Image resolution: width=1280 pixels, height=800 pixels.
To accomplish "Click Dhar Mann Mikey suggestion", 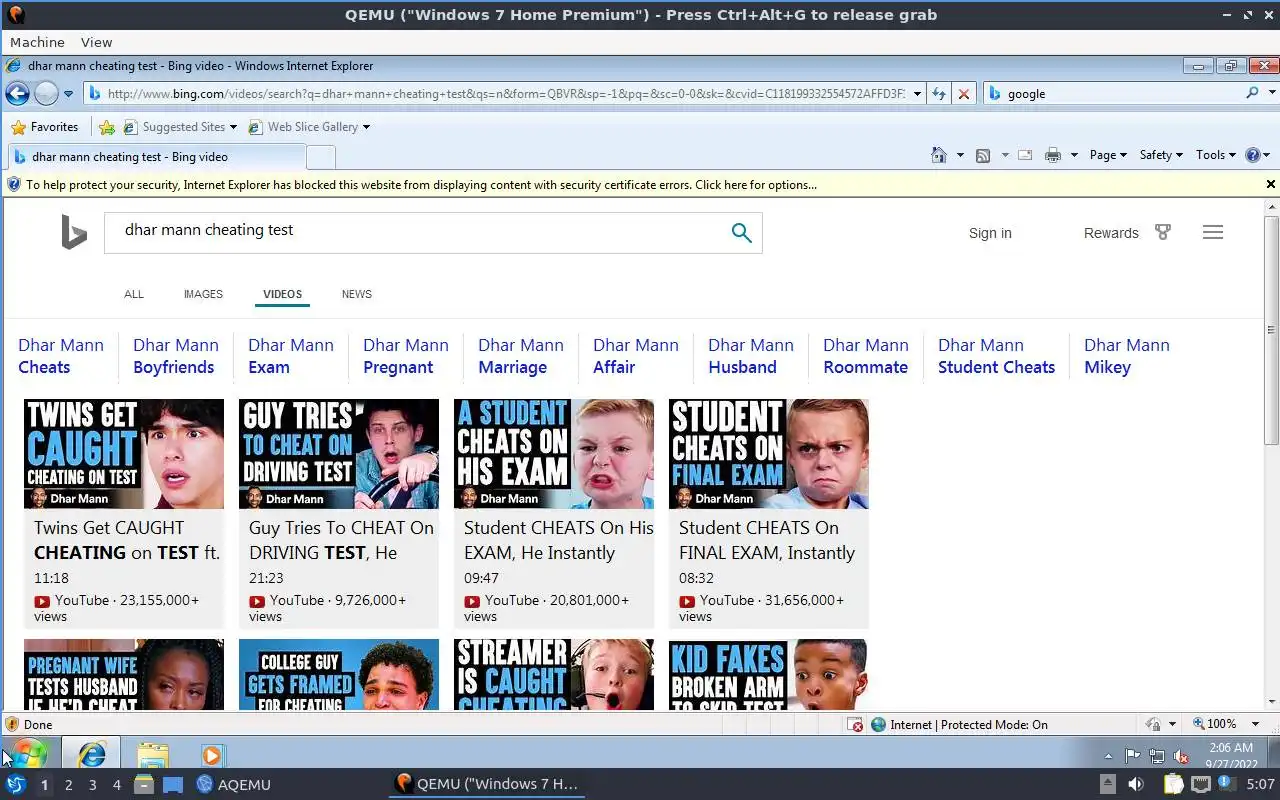I will (x=1127, y=356).
